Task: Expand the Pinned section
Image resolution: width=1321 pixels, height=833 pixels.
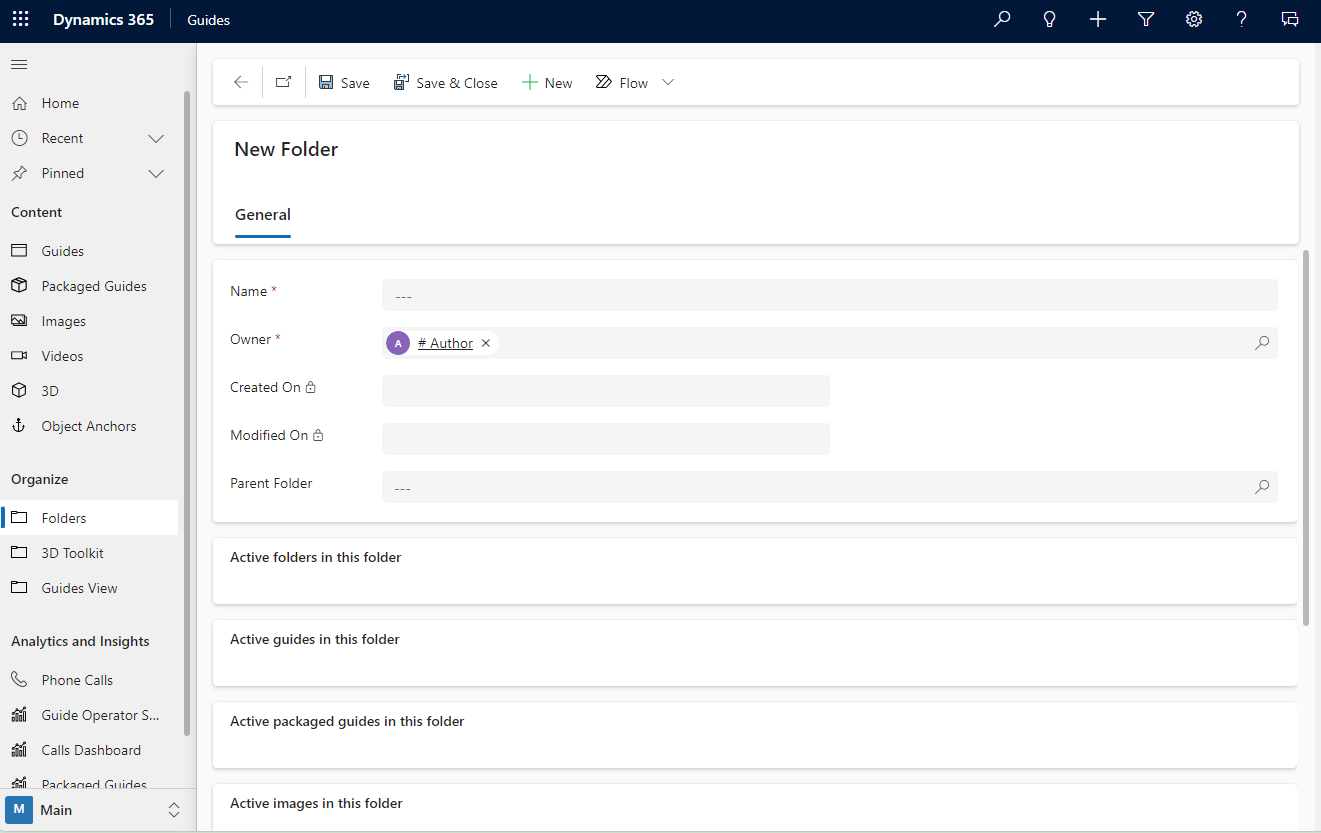Action: 156,173
